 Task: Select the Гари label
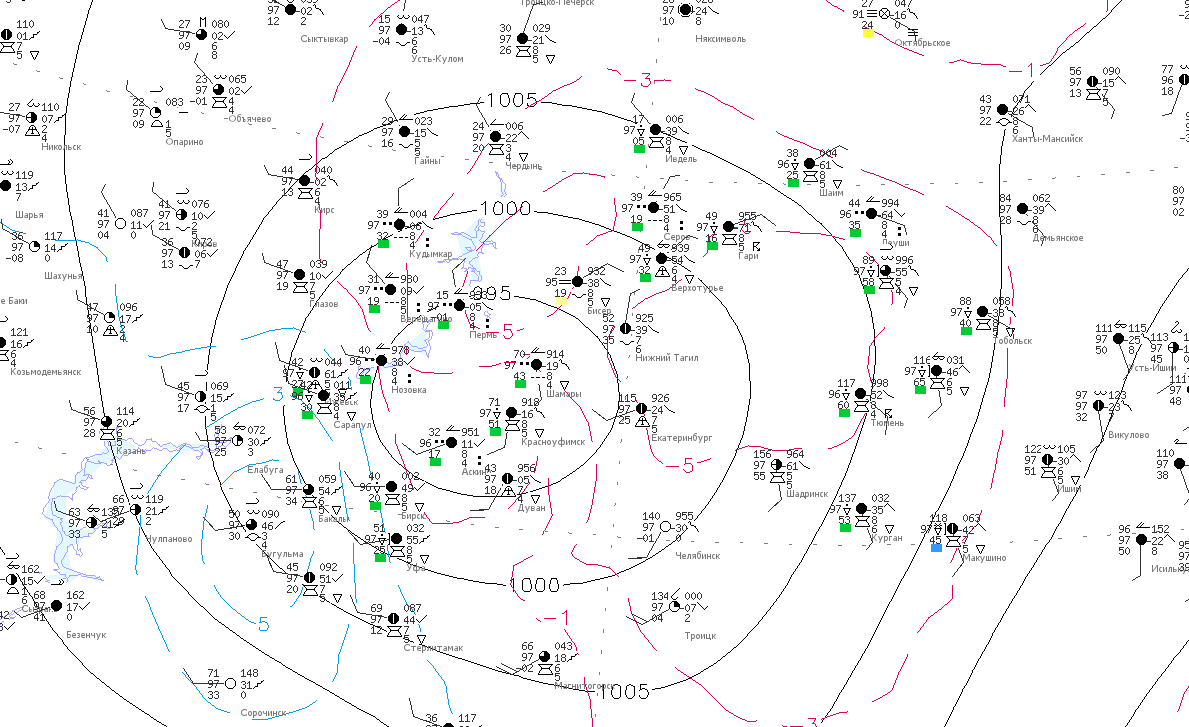pyautogui.click(x=748, y=256)
